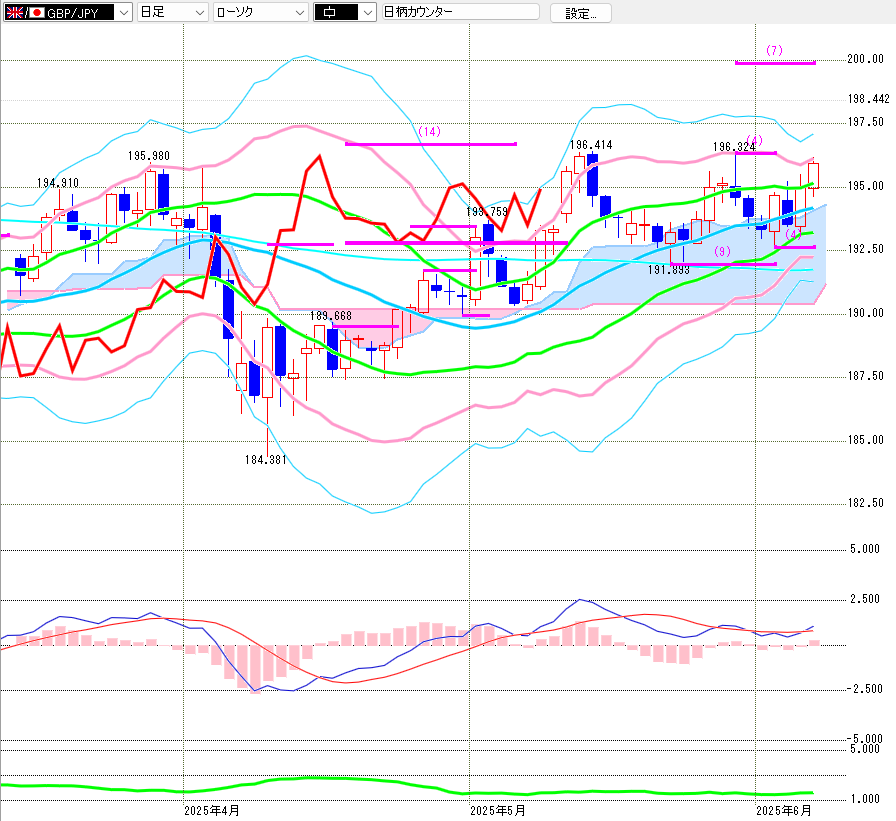Screen dimensions: 896x821
Task: Click the 196.414 high price label
Action: [591, 145]
